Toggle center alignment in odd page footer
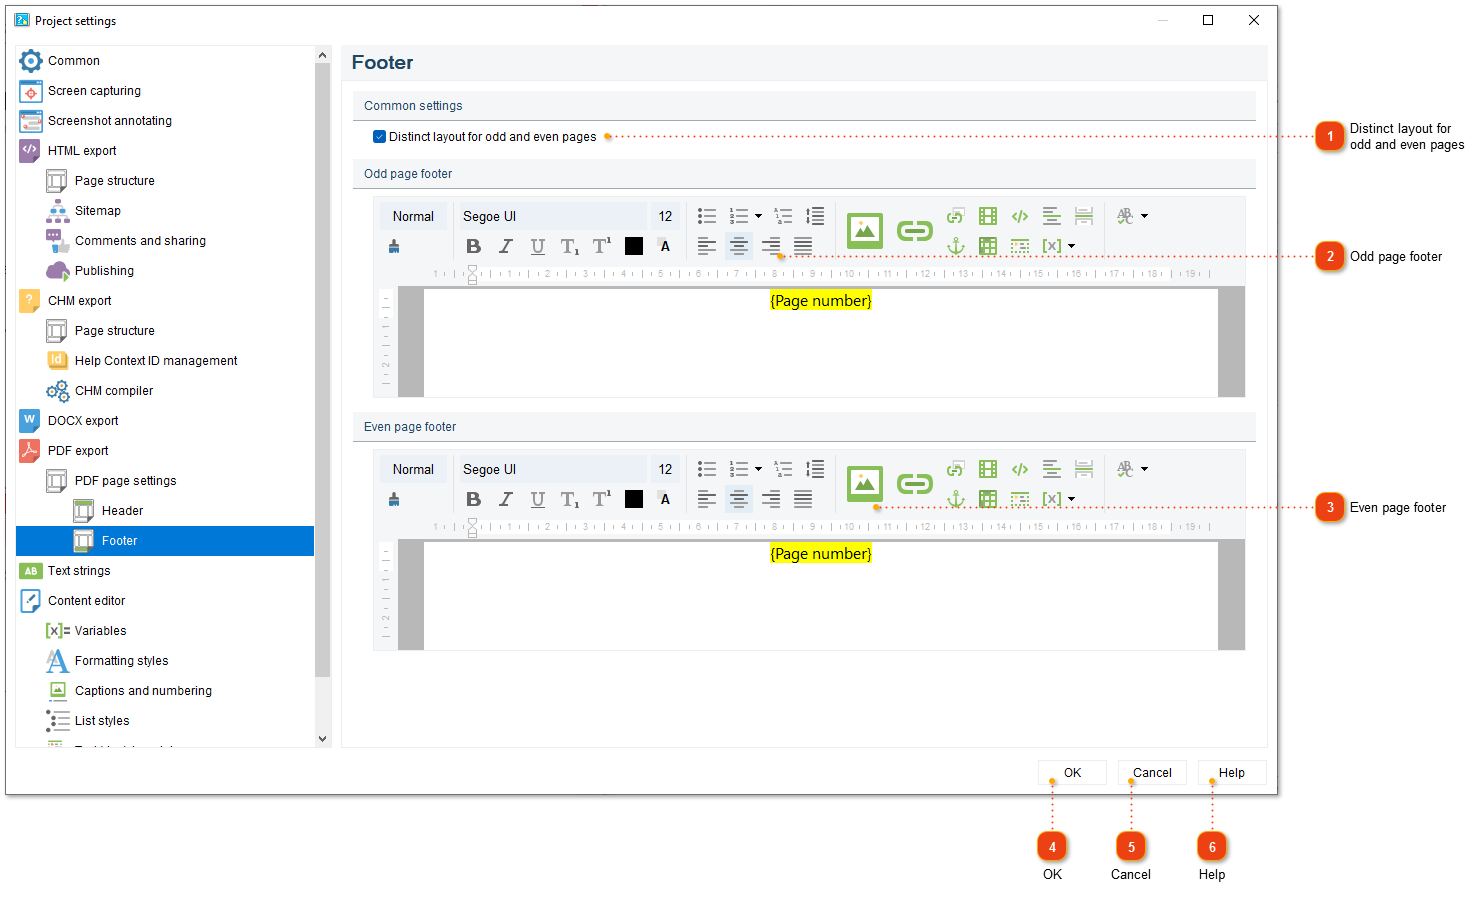The width and height of the screenshot is (1481, 898). coord(739,246)
